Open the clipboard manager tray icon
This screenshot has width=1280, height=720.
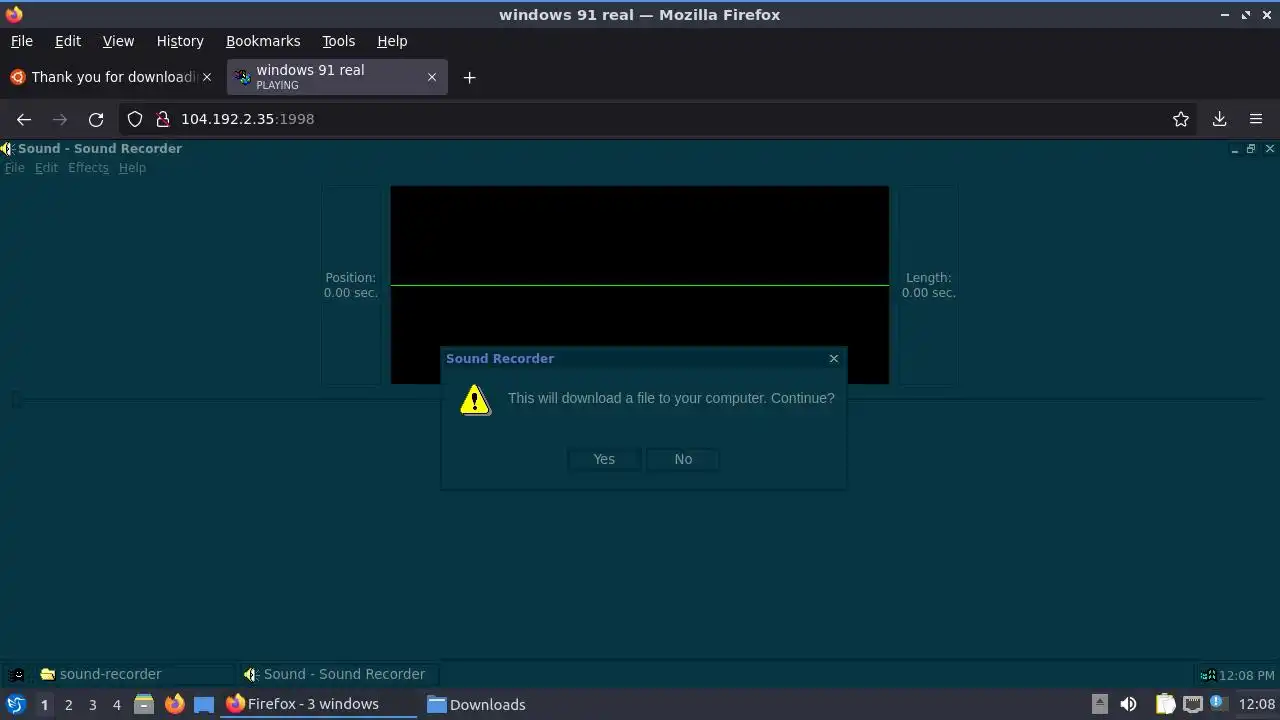(1165, 704)
